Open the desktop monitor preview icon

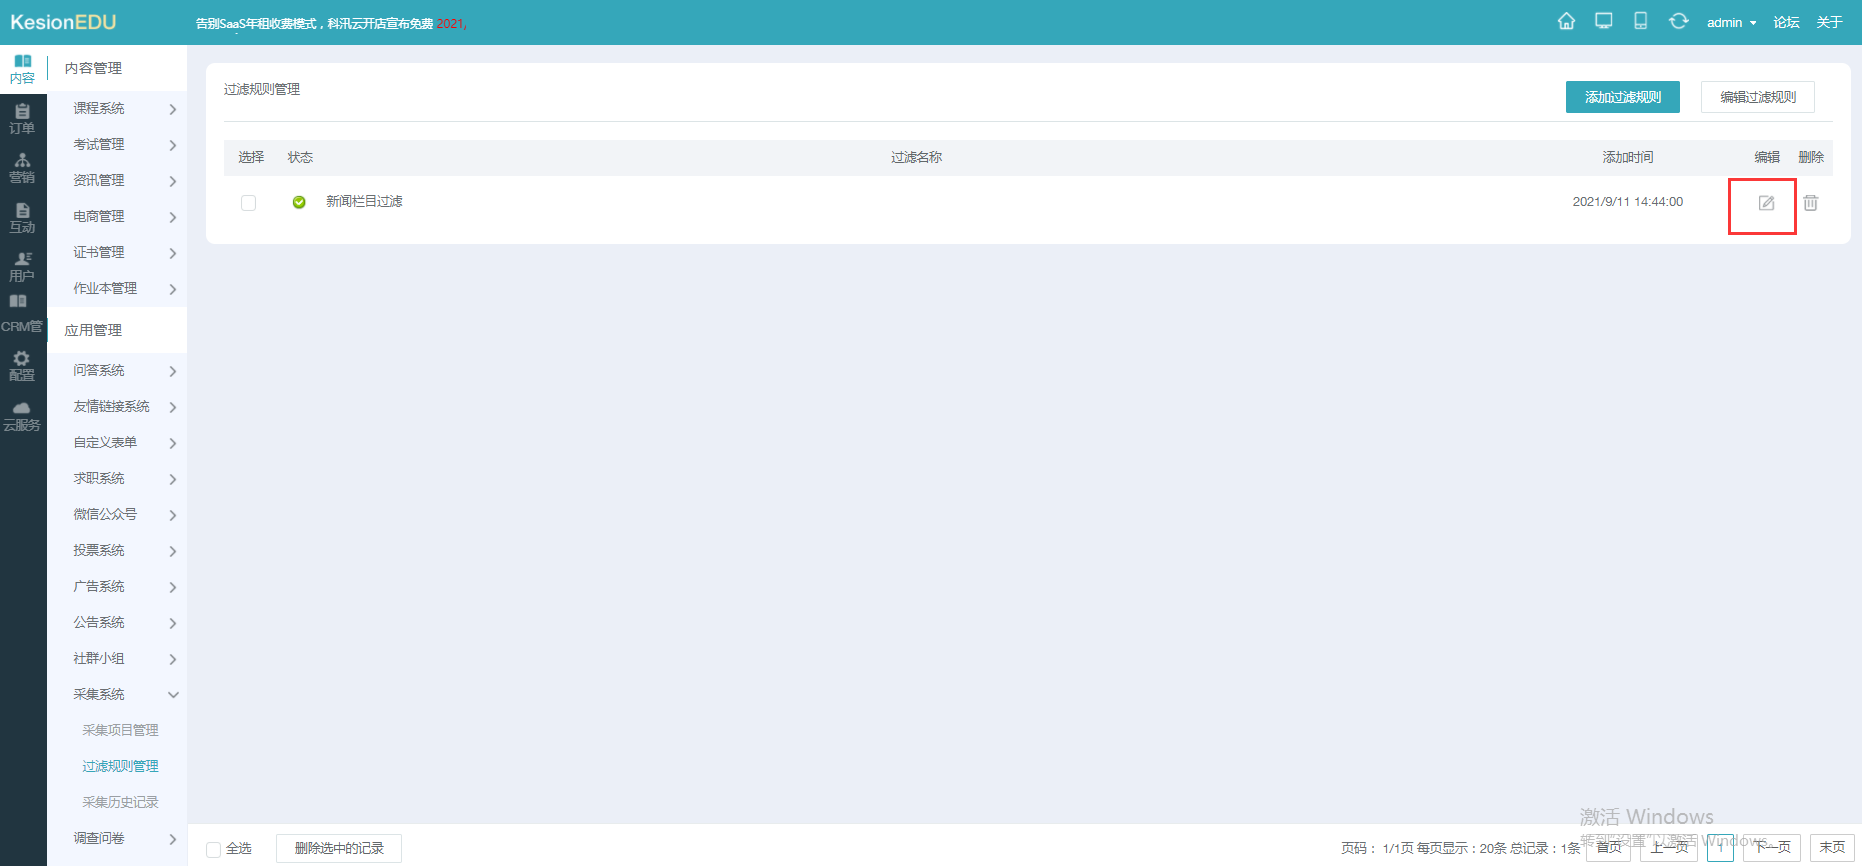click(x=1604, y=21)
